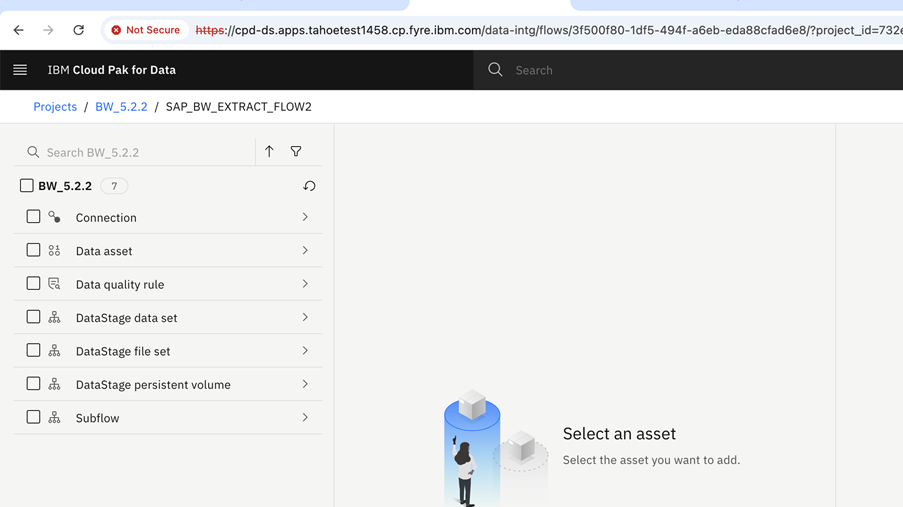Click the Select an asset heading
This screenshot has height=507, width=903.
click(x=619, y=433)
